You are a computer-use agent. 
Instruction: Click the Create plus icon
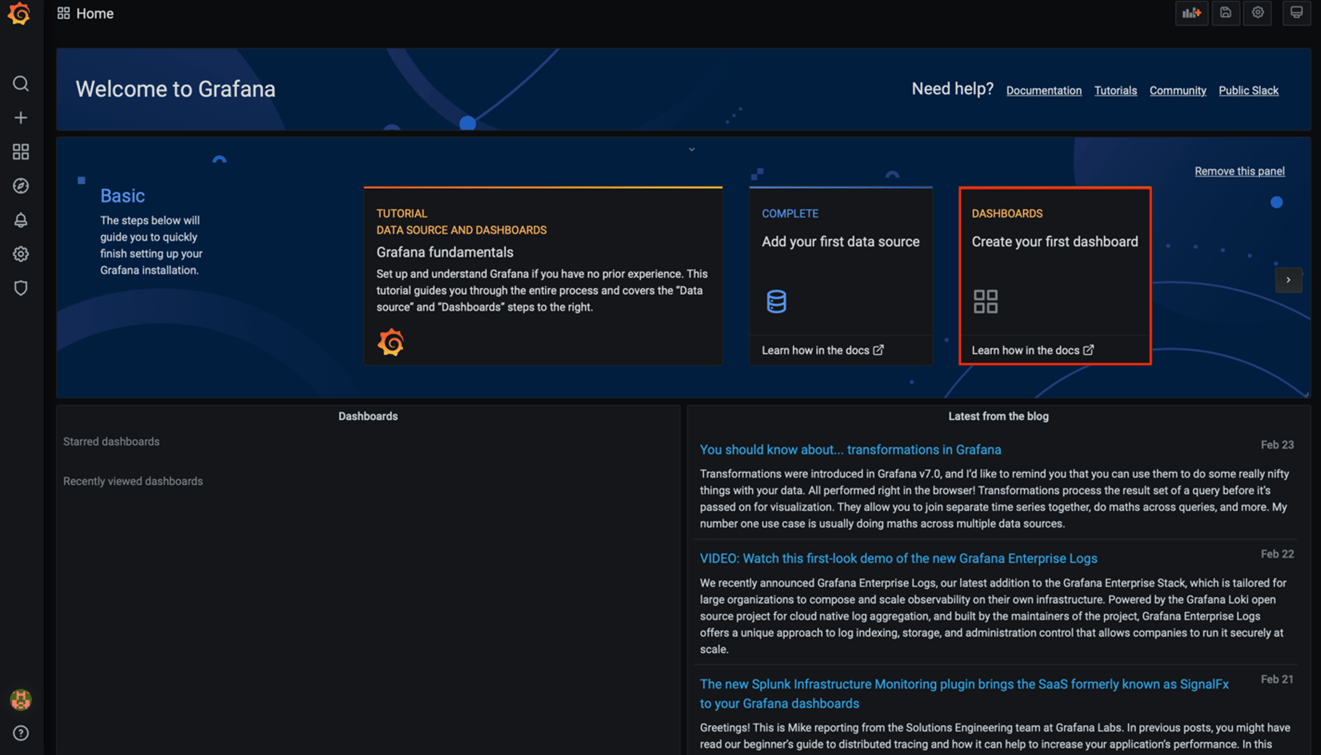pyautogui.click(x=20, y=118)
